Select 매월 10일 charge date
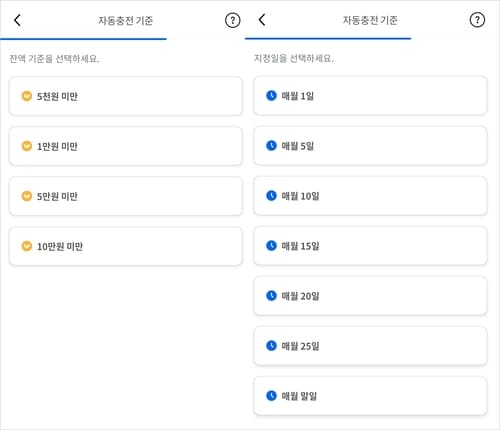 370,196
